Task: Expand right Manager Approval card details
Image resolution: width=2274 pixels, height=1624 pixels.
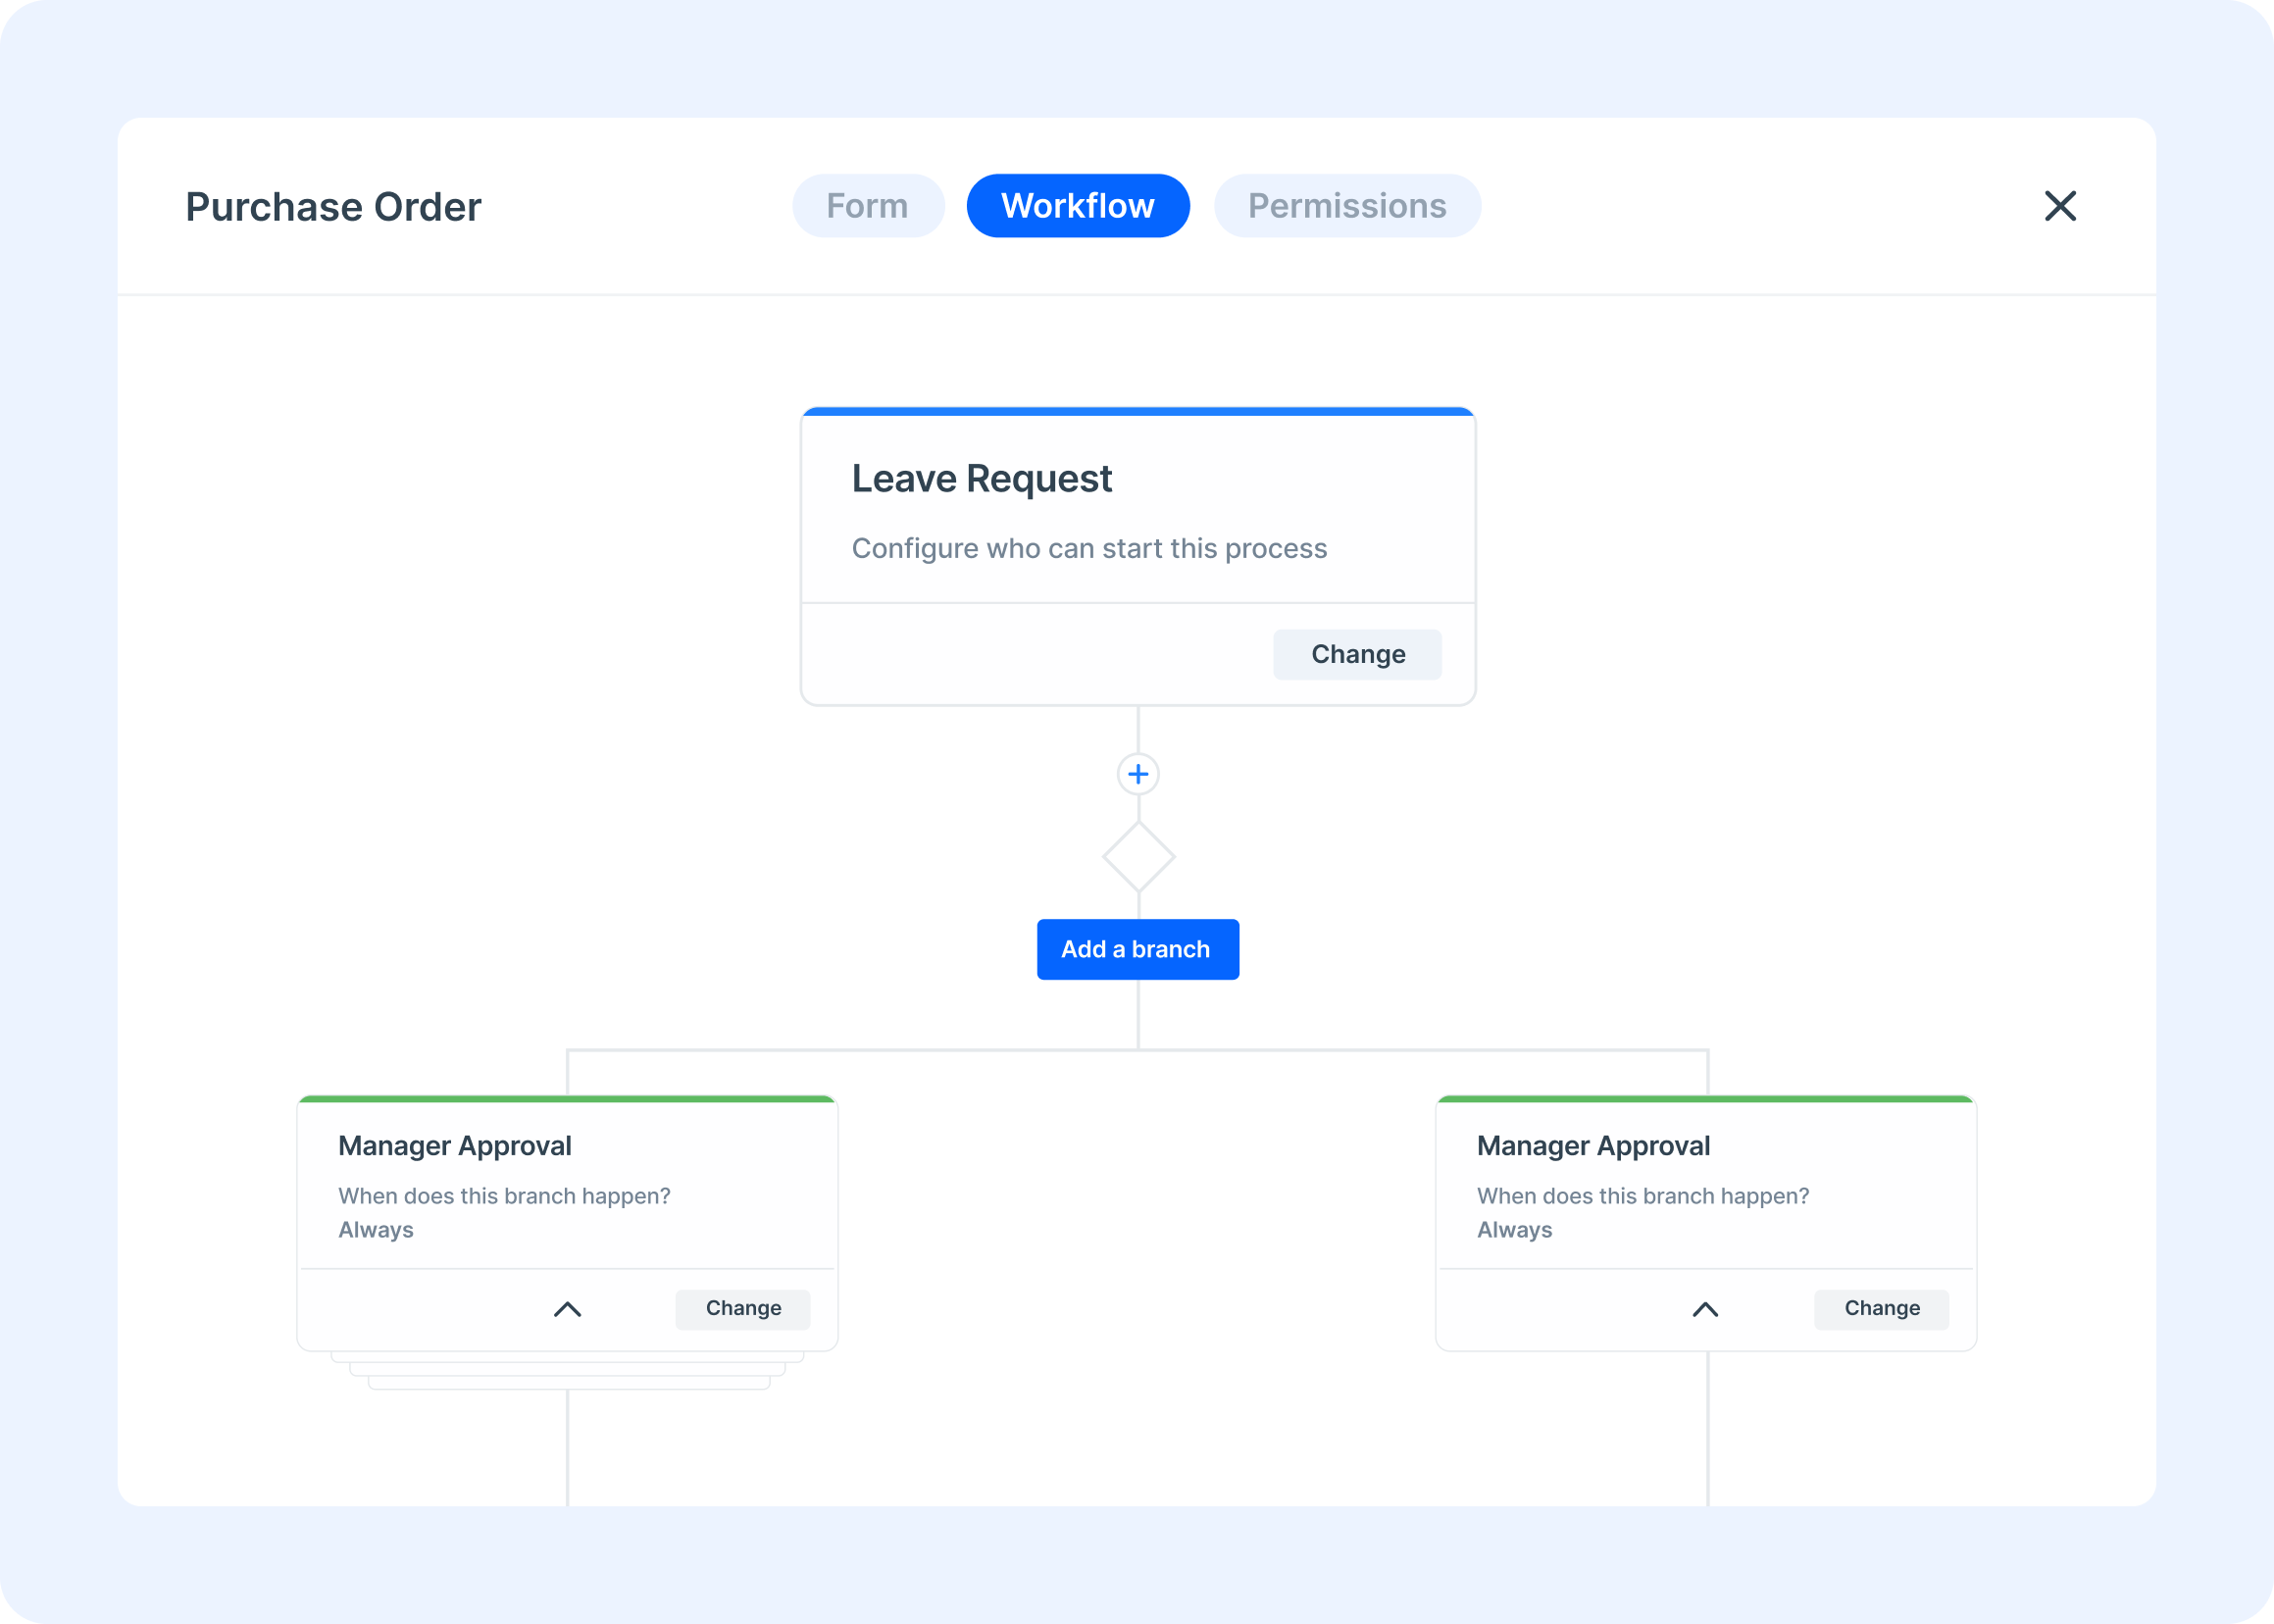Action: pos(1704,1309)
